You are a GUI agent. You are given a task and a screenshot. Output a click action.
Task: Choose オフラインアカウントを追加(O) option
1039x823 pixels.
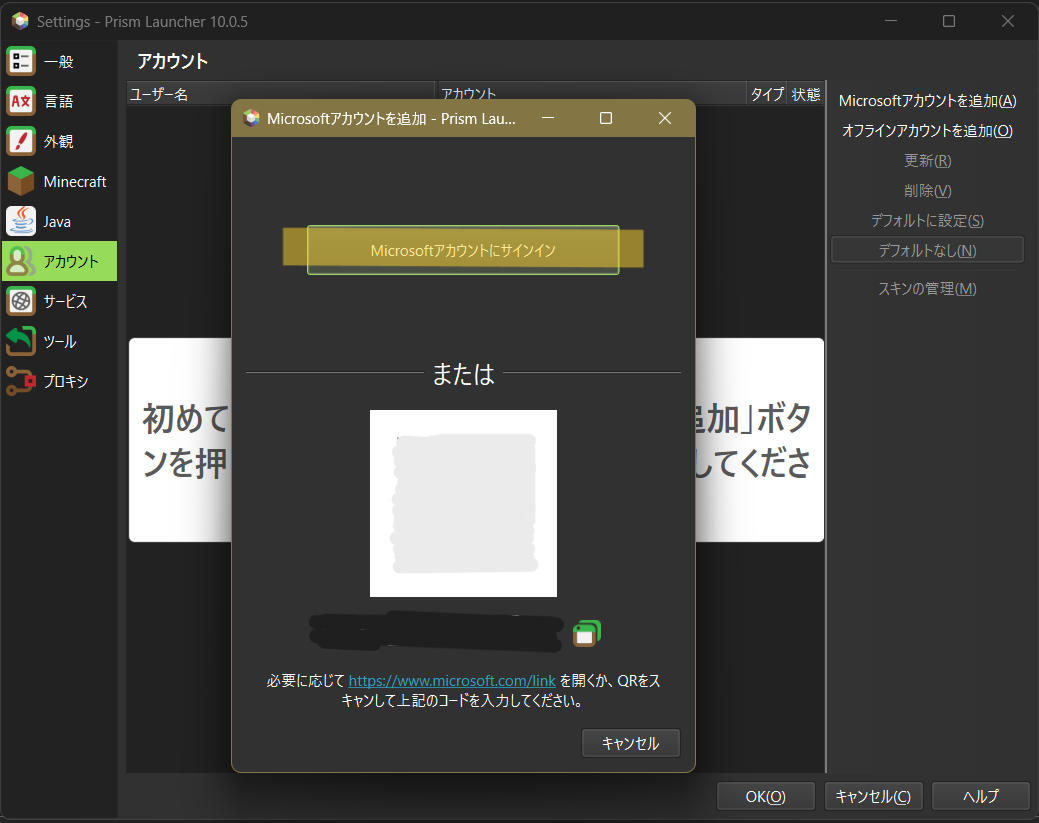click(927, 131)
